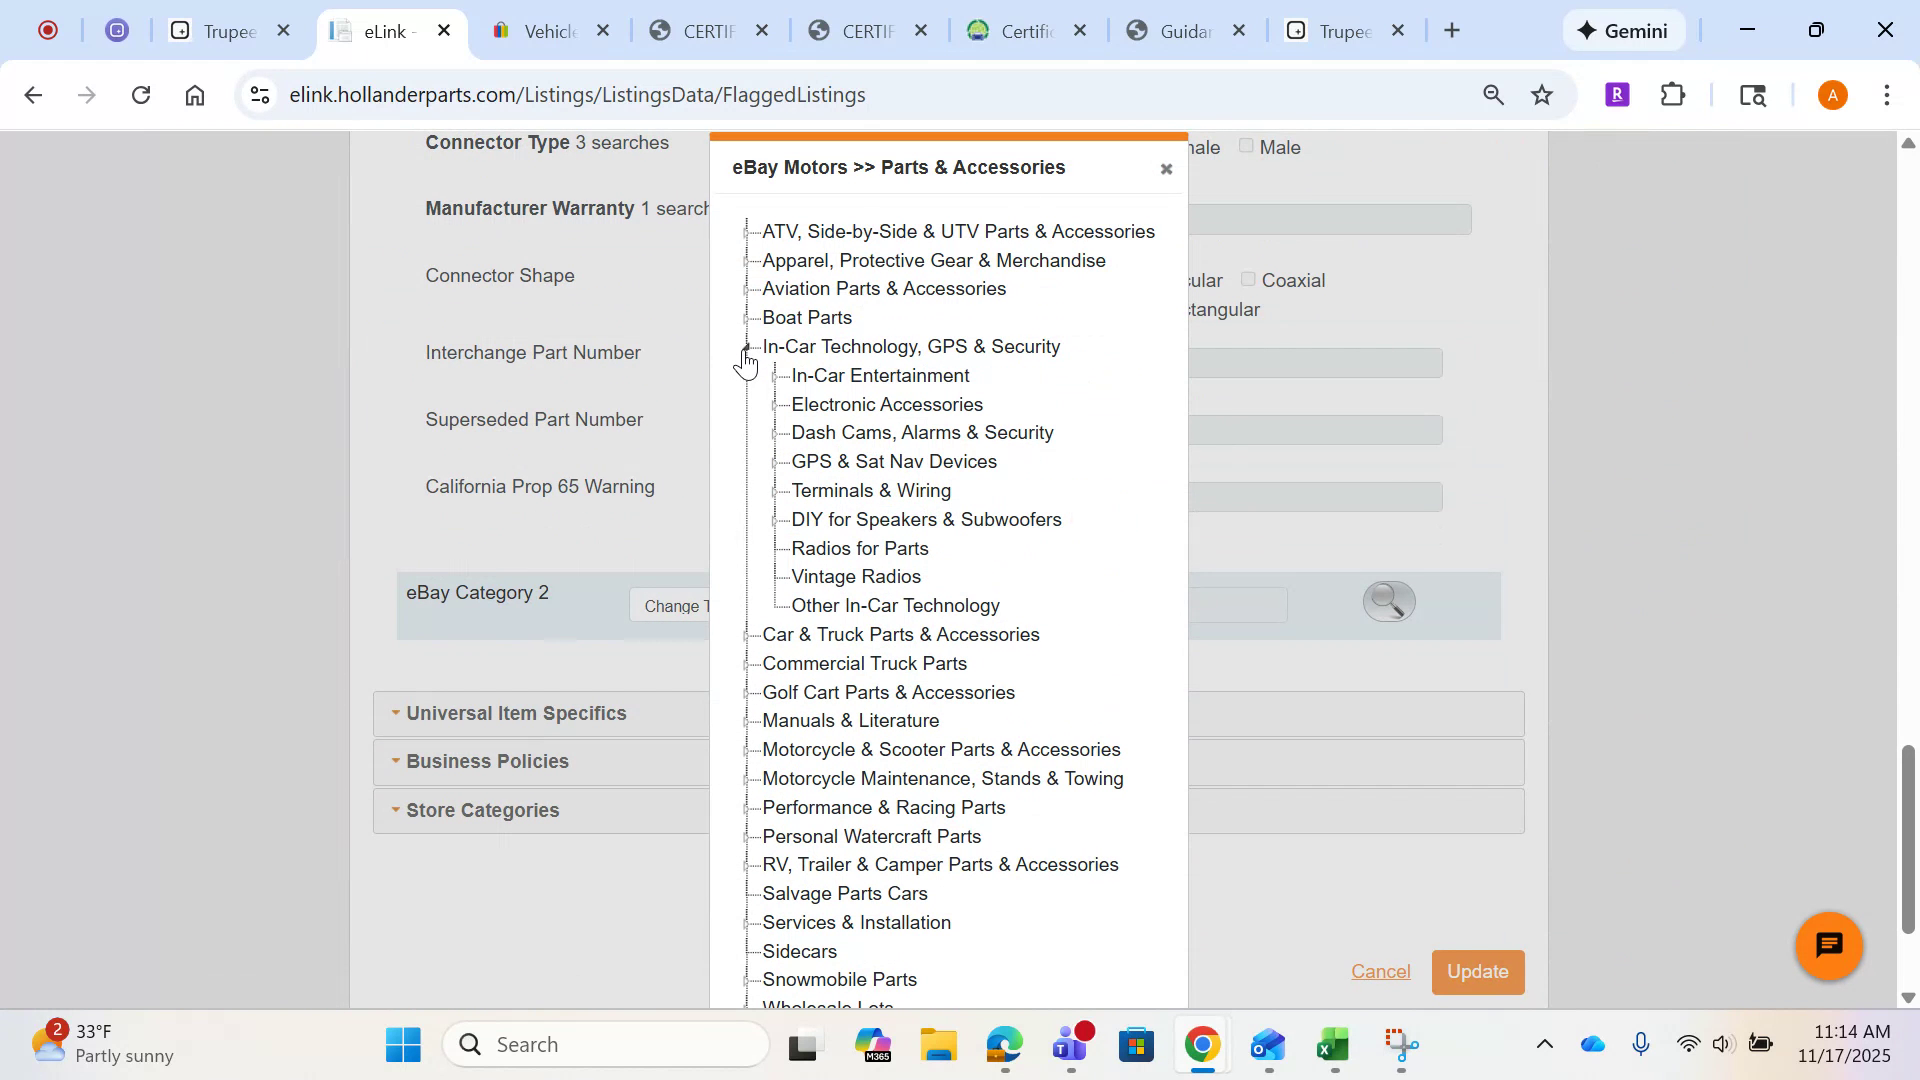Open the Gemini panel in the browser
The width and height of the screenshot is (1920, 1080).
1623,30
